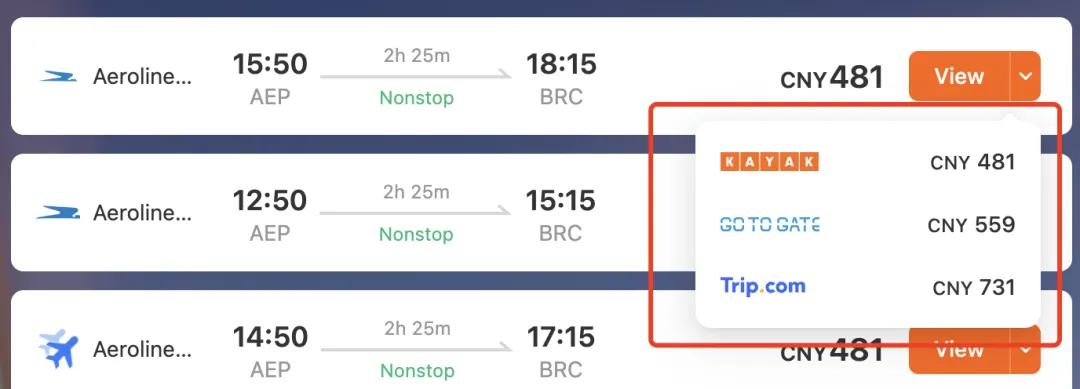Screen dimensions: 1080x389
Task: Collapse price options via arrow beside top View
Action: (x=1026, y=76)
